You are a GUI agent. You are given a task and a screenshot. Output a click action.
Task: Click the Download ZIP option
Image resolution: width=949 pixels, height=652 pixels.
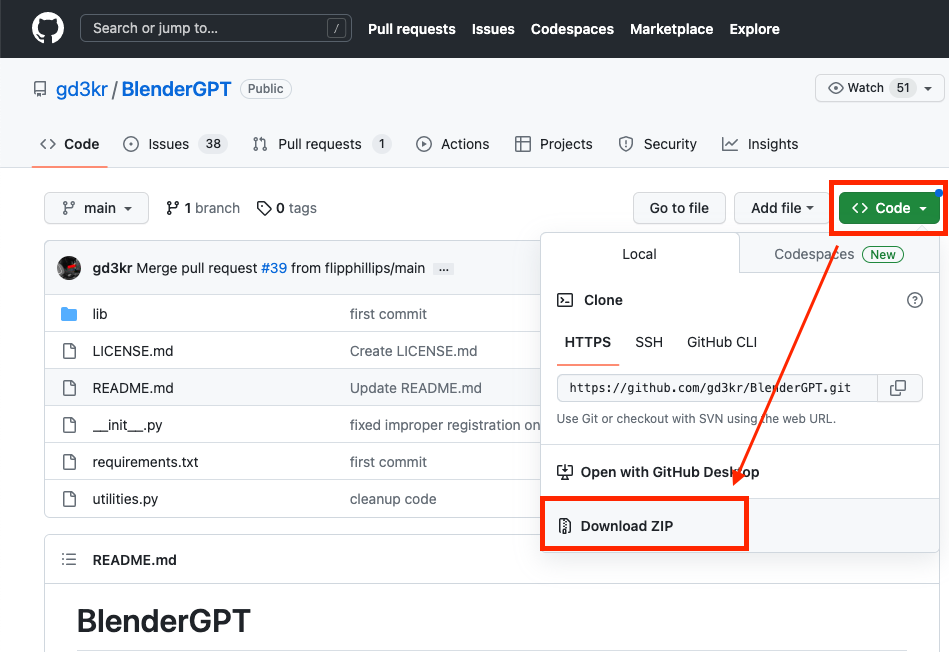[x=627, y=526]
